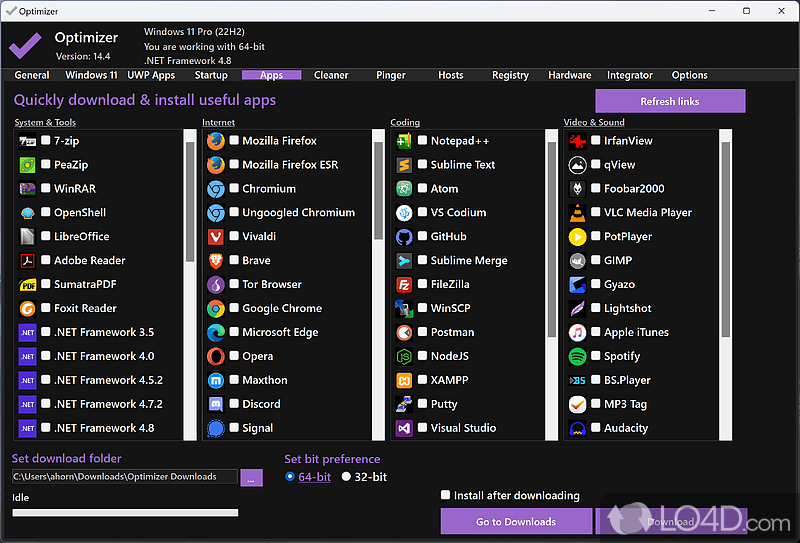This screenshot has width=800, height=543.
Task: Click the VLC Media Player cone icon
Action: pyautogui.click(x=578, y=212)
